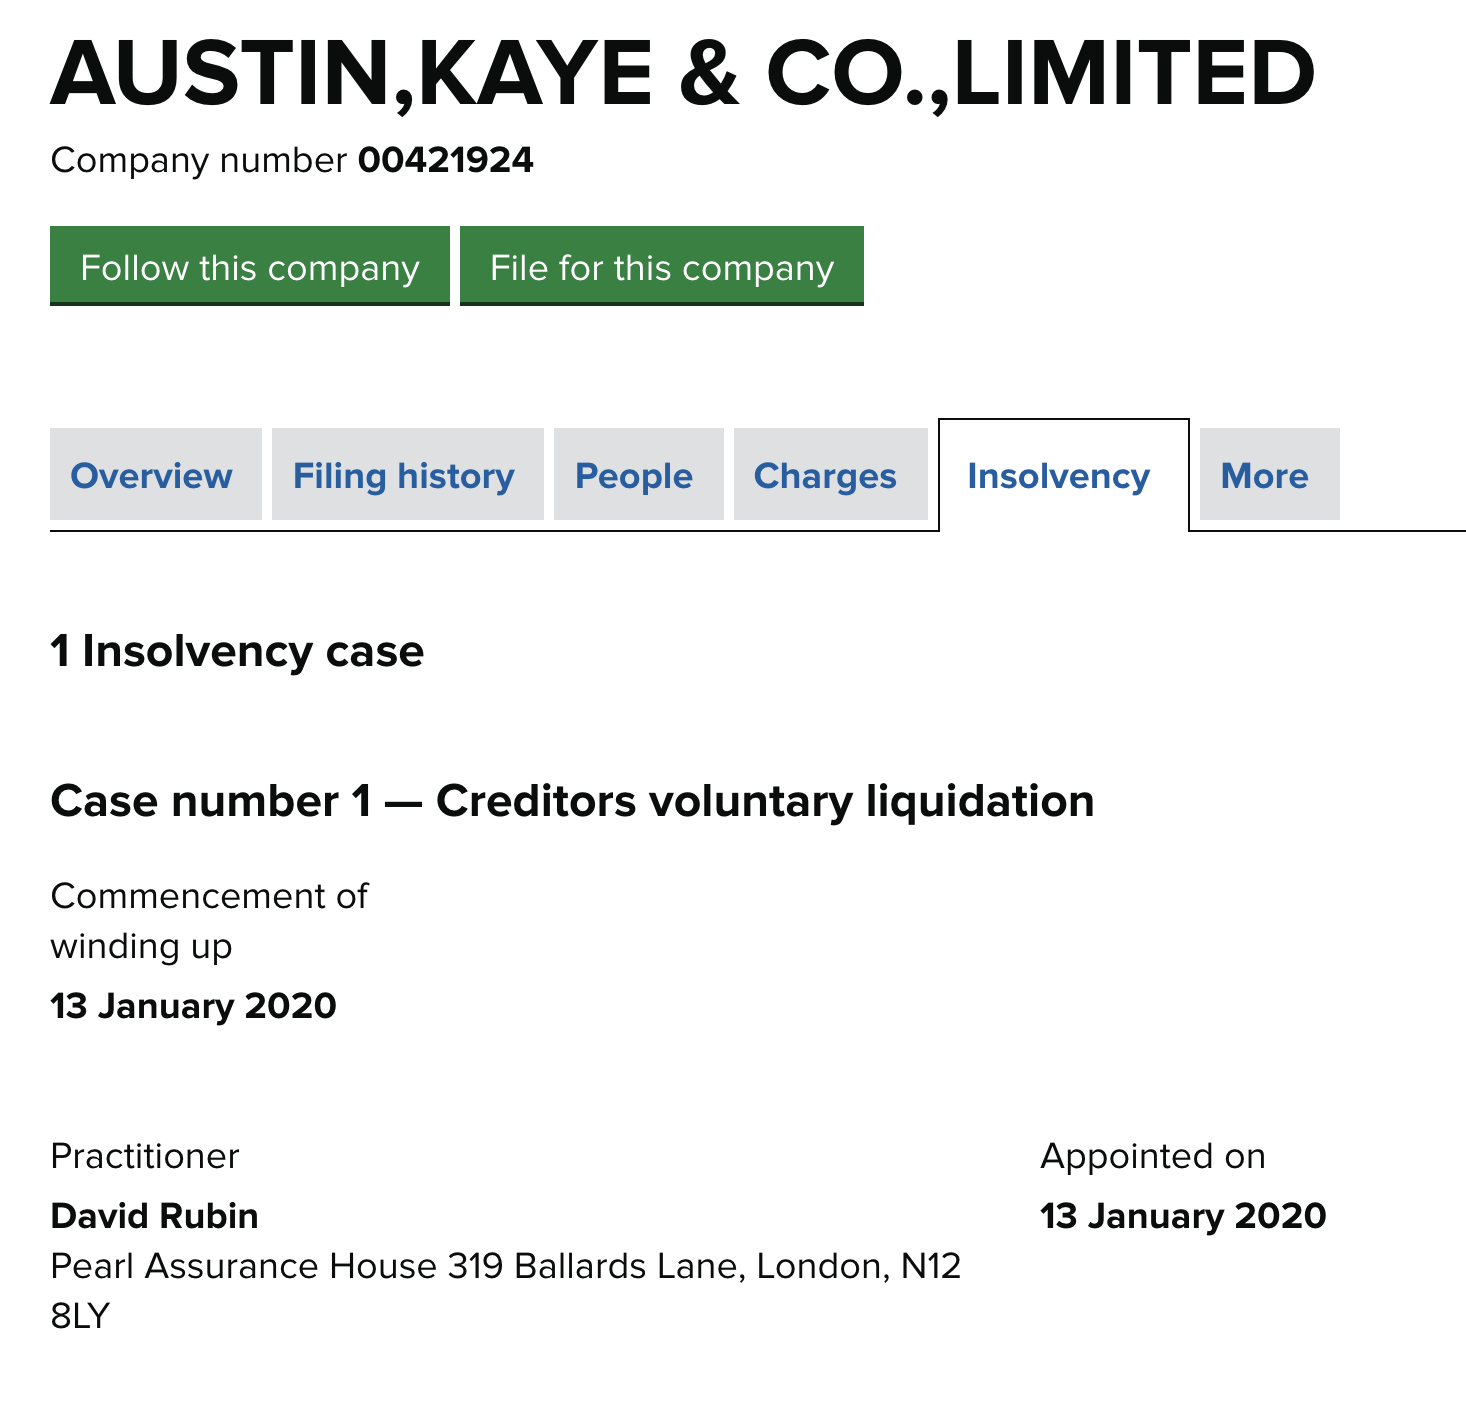The height and width of the screenshot is (1406, 1466).
Task: Click the "Company number" label text
Action: pos(198,160)
